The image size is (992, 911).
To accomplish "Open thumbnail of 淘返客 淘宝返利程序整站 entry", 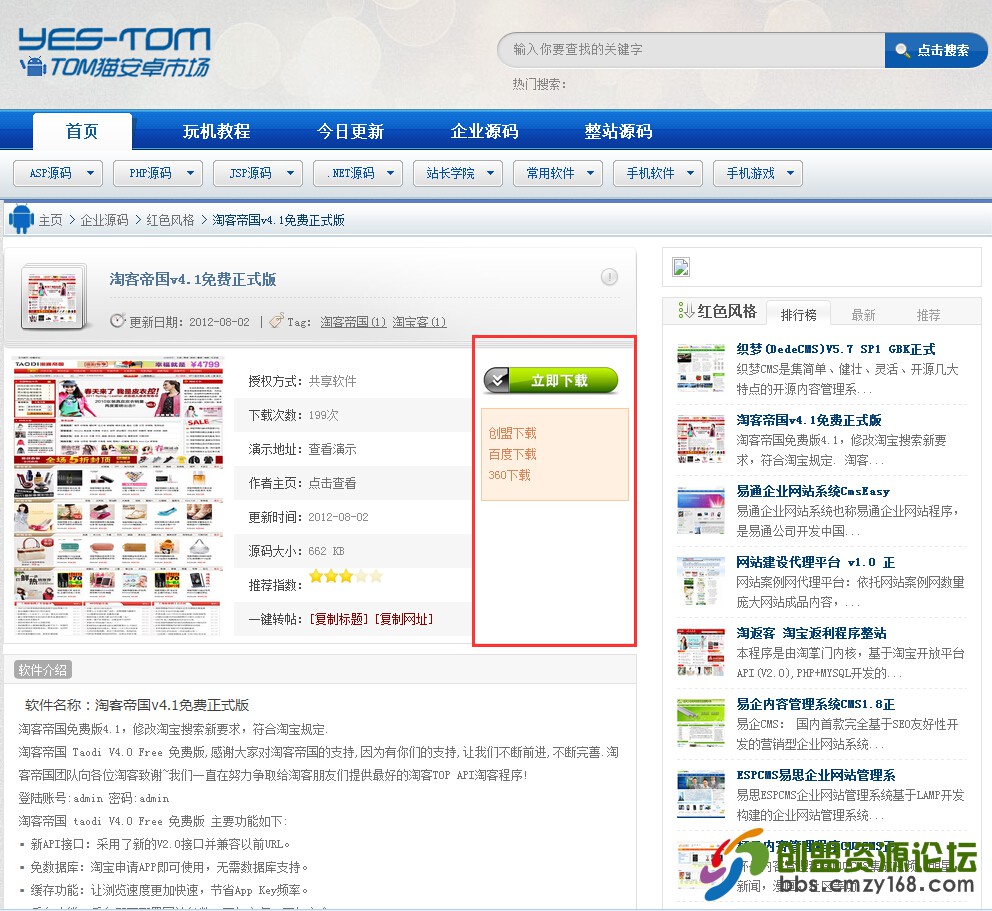I will pos(701,652).
